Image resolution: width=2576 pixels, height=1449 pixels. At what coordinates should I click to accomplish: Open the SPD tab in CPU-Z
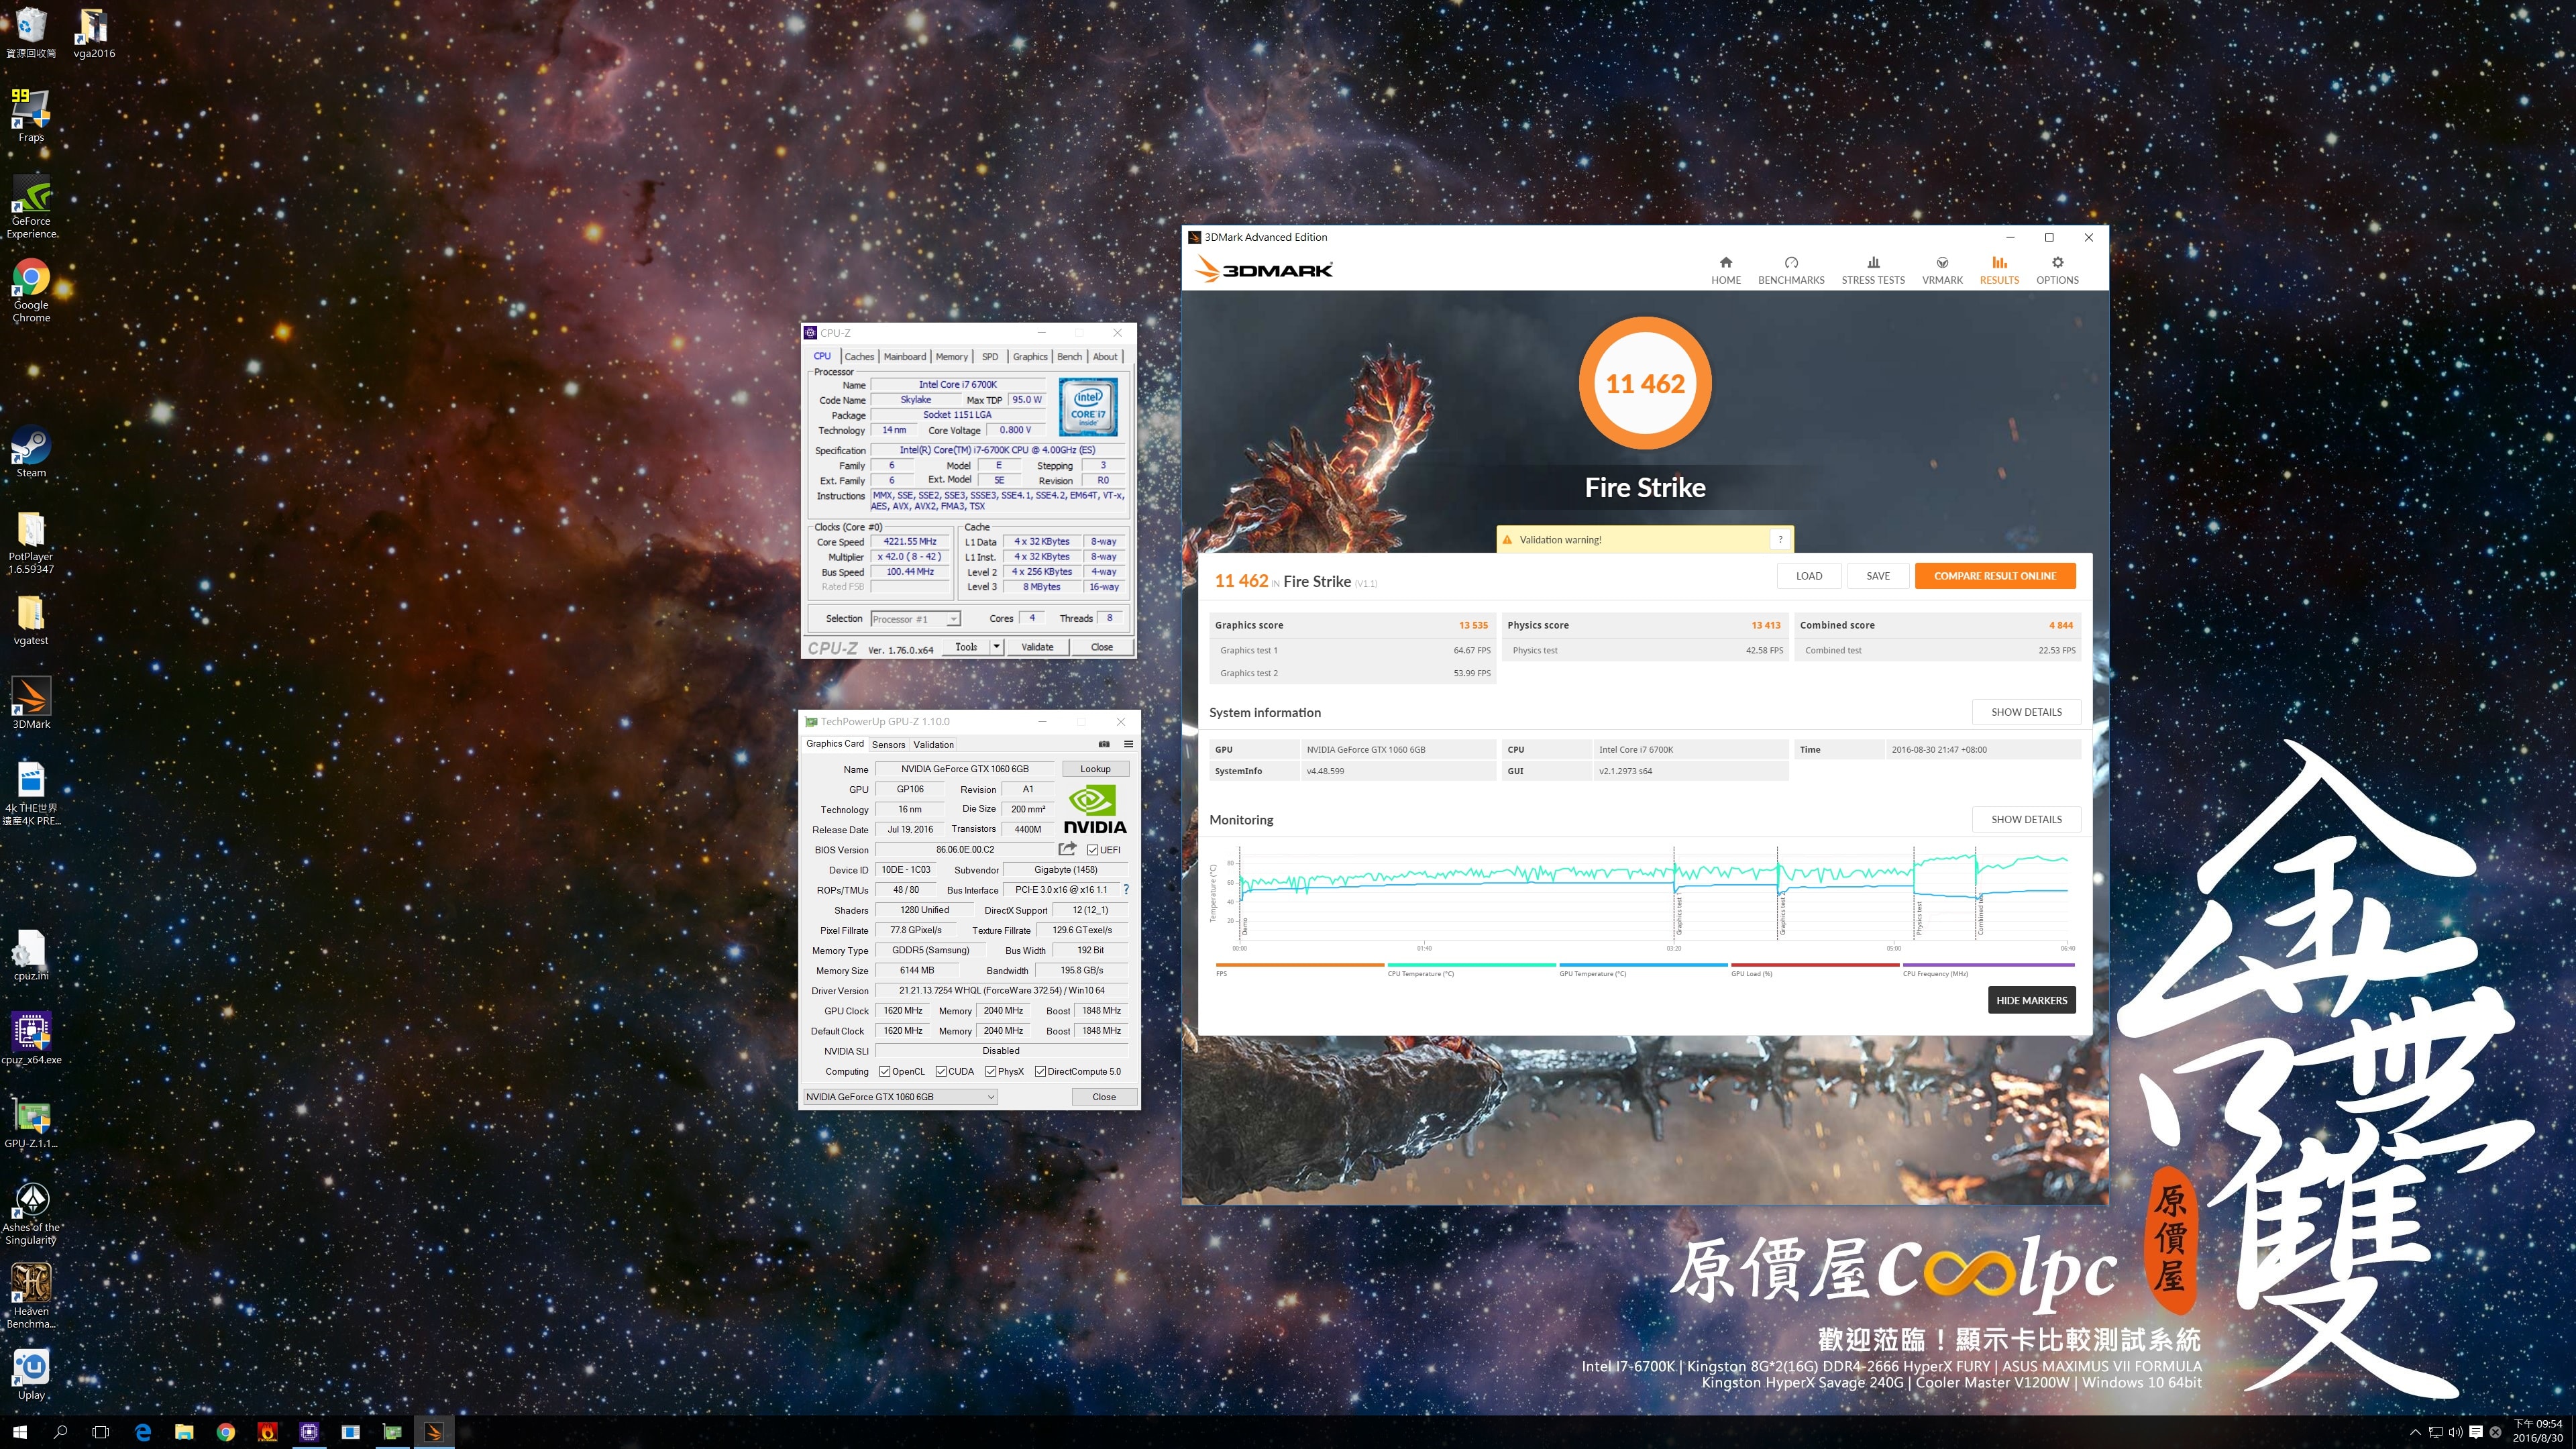point(990,357)
